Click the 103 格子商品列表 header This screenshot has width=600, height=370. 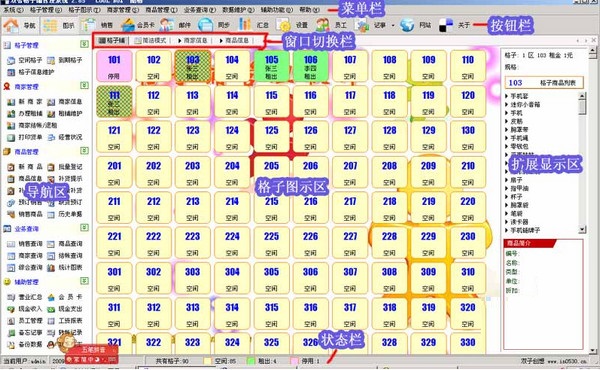tap(543, 83)
